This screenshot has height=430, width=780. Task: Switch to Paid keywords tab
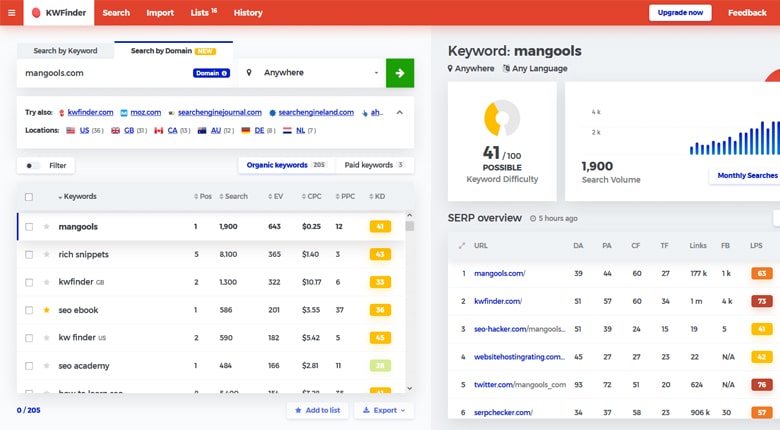point(374,165)
